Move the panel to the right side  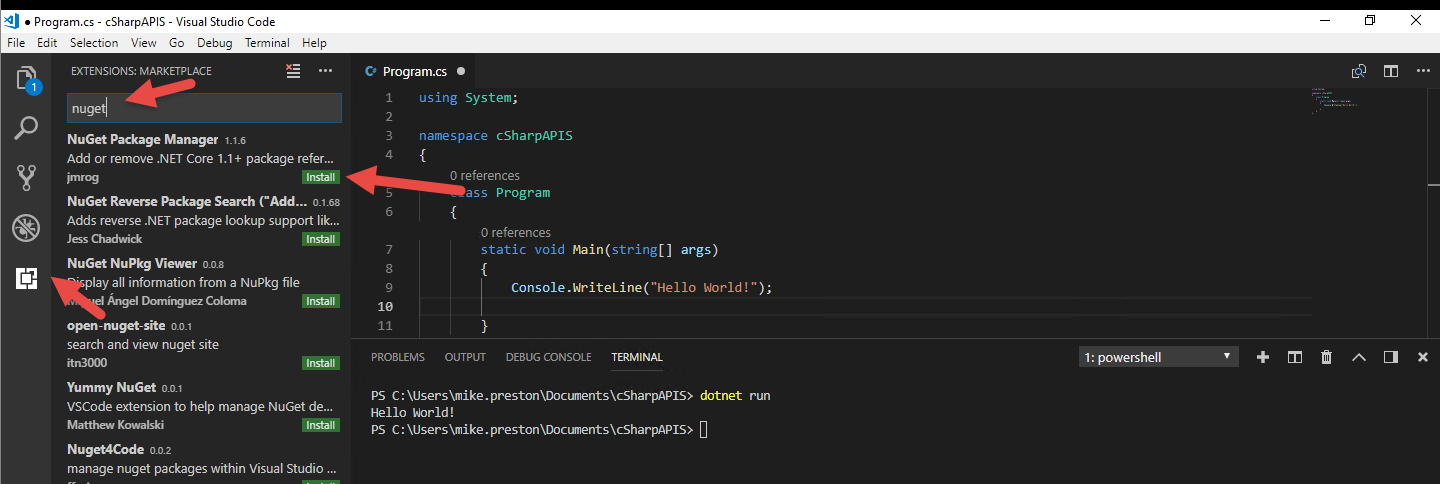(1391, 357)
